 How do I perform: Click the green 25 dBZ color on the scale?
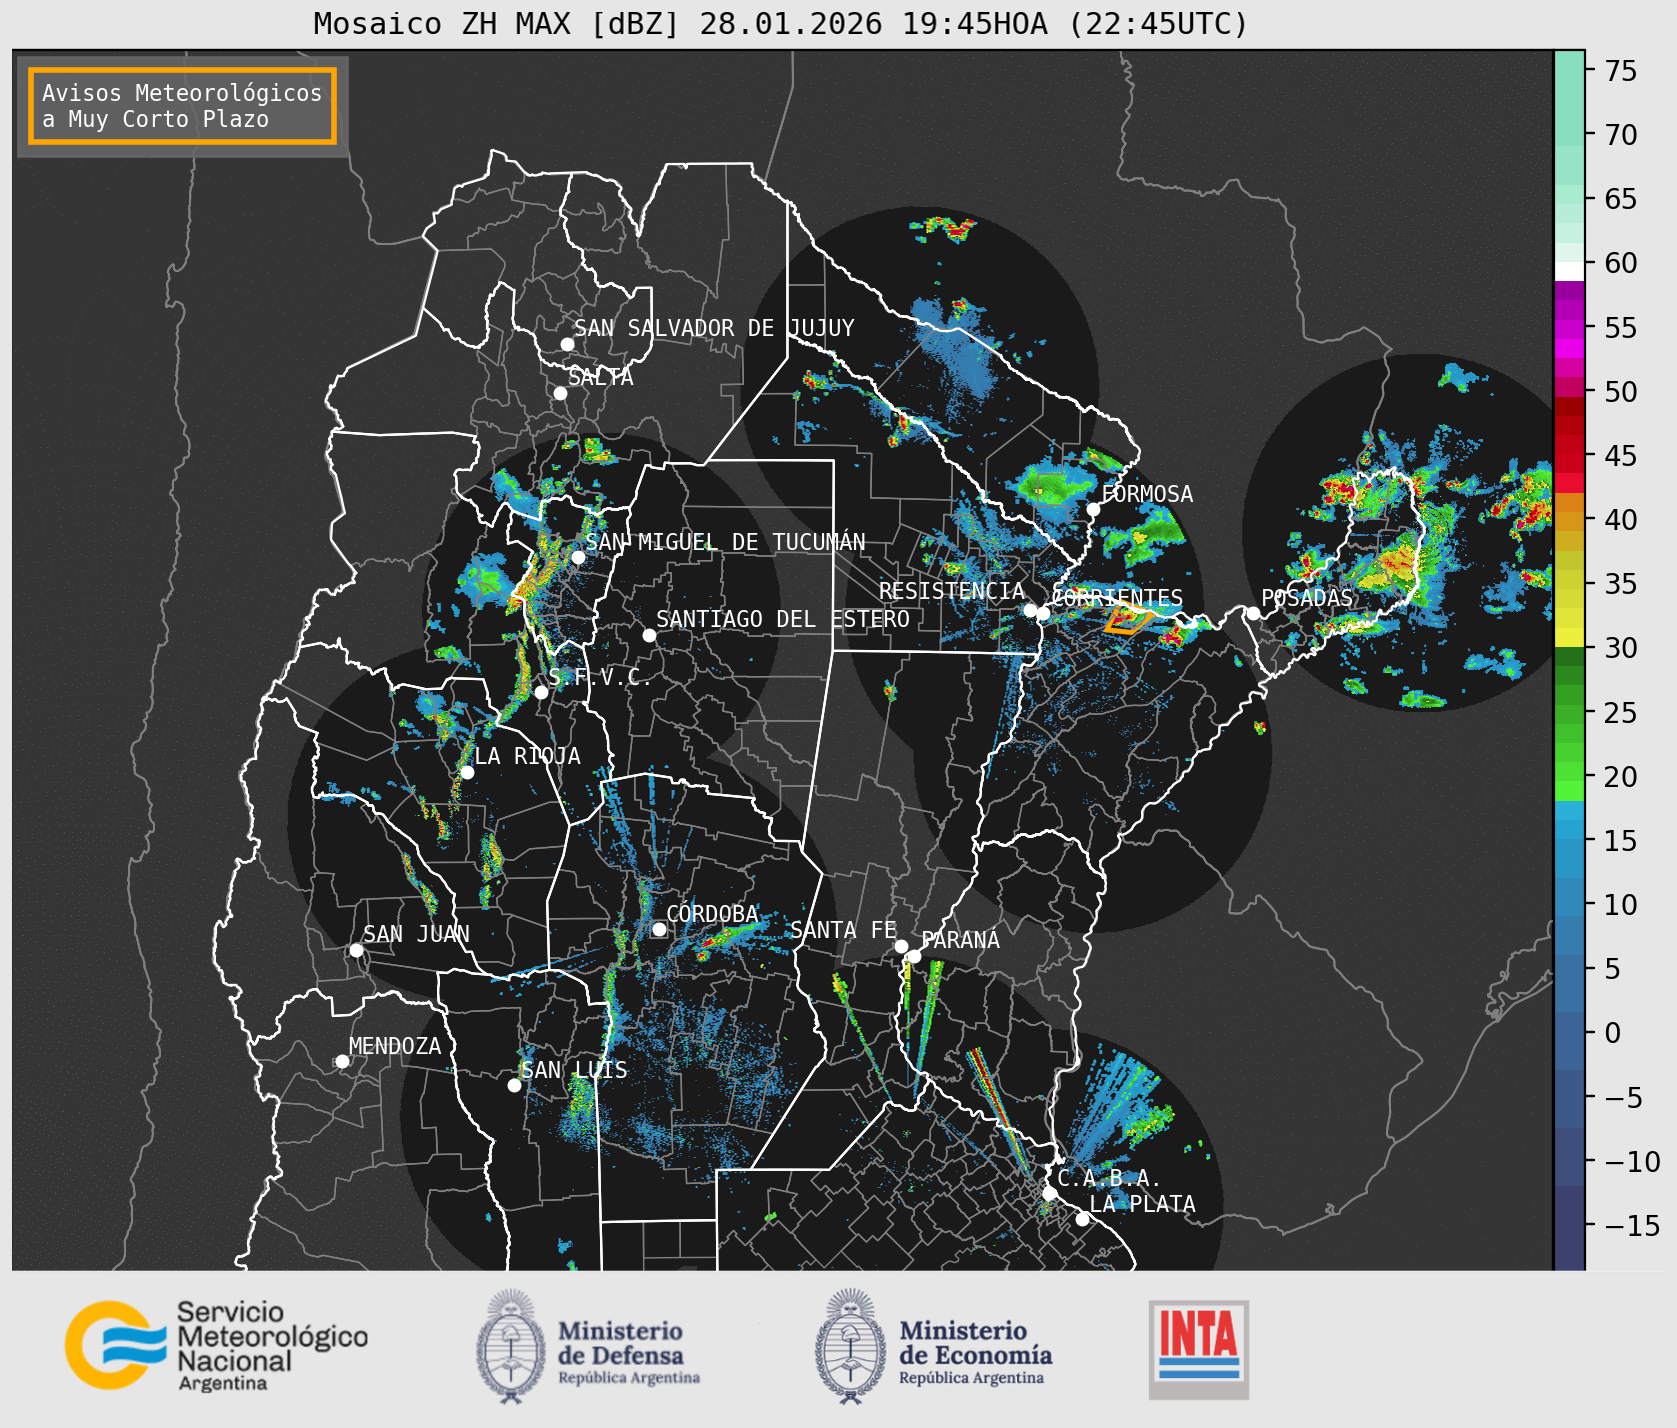click(x=1569, y=713)
